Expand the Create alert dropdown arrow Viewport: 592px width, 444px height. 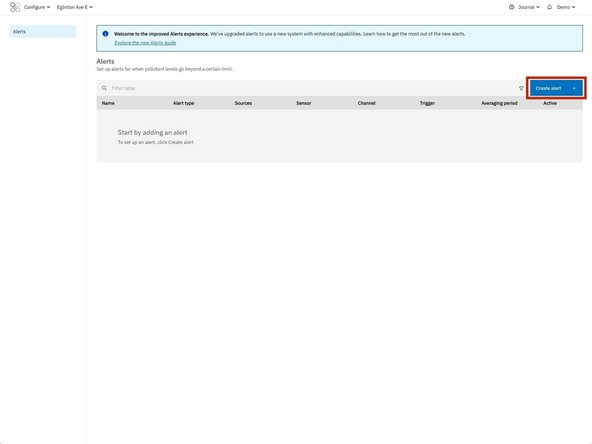click(x=574, y=88)
